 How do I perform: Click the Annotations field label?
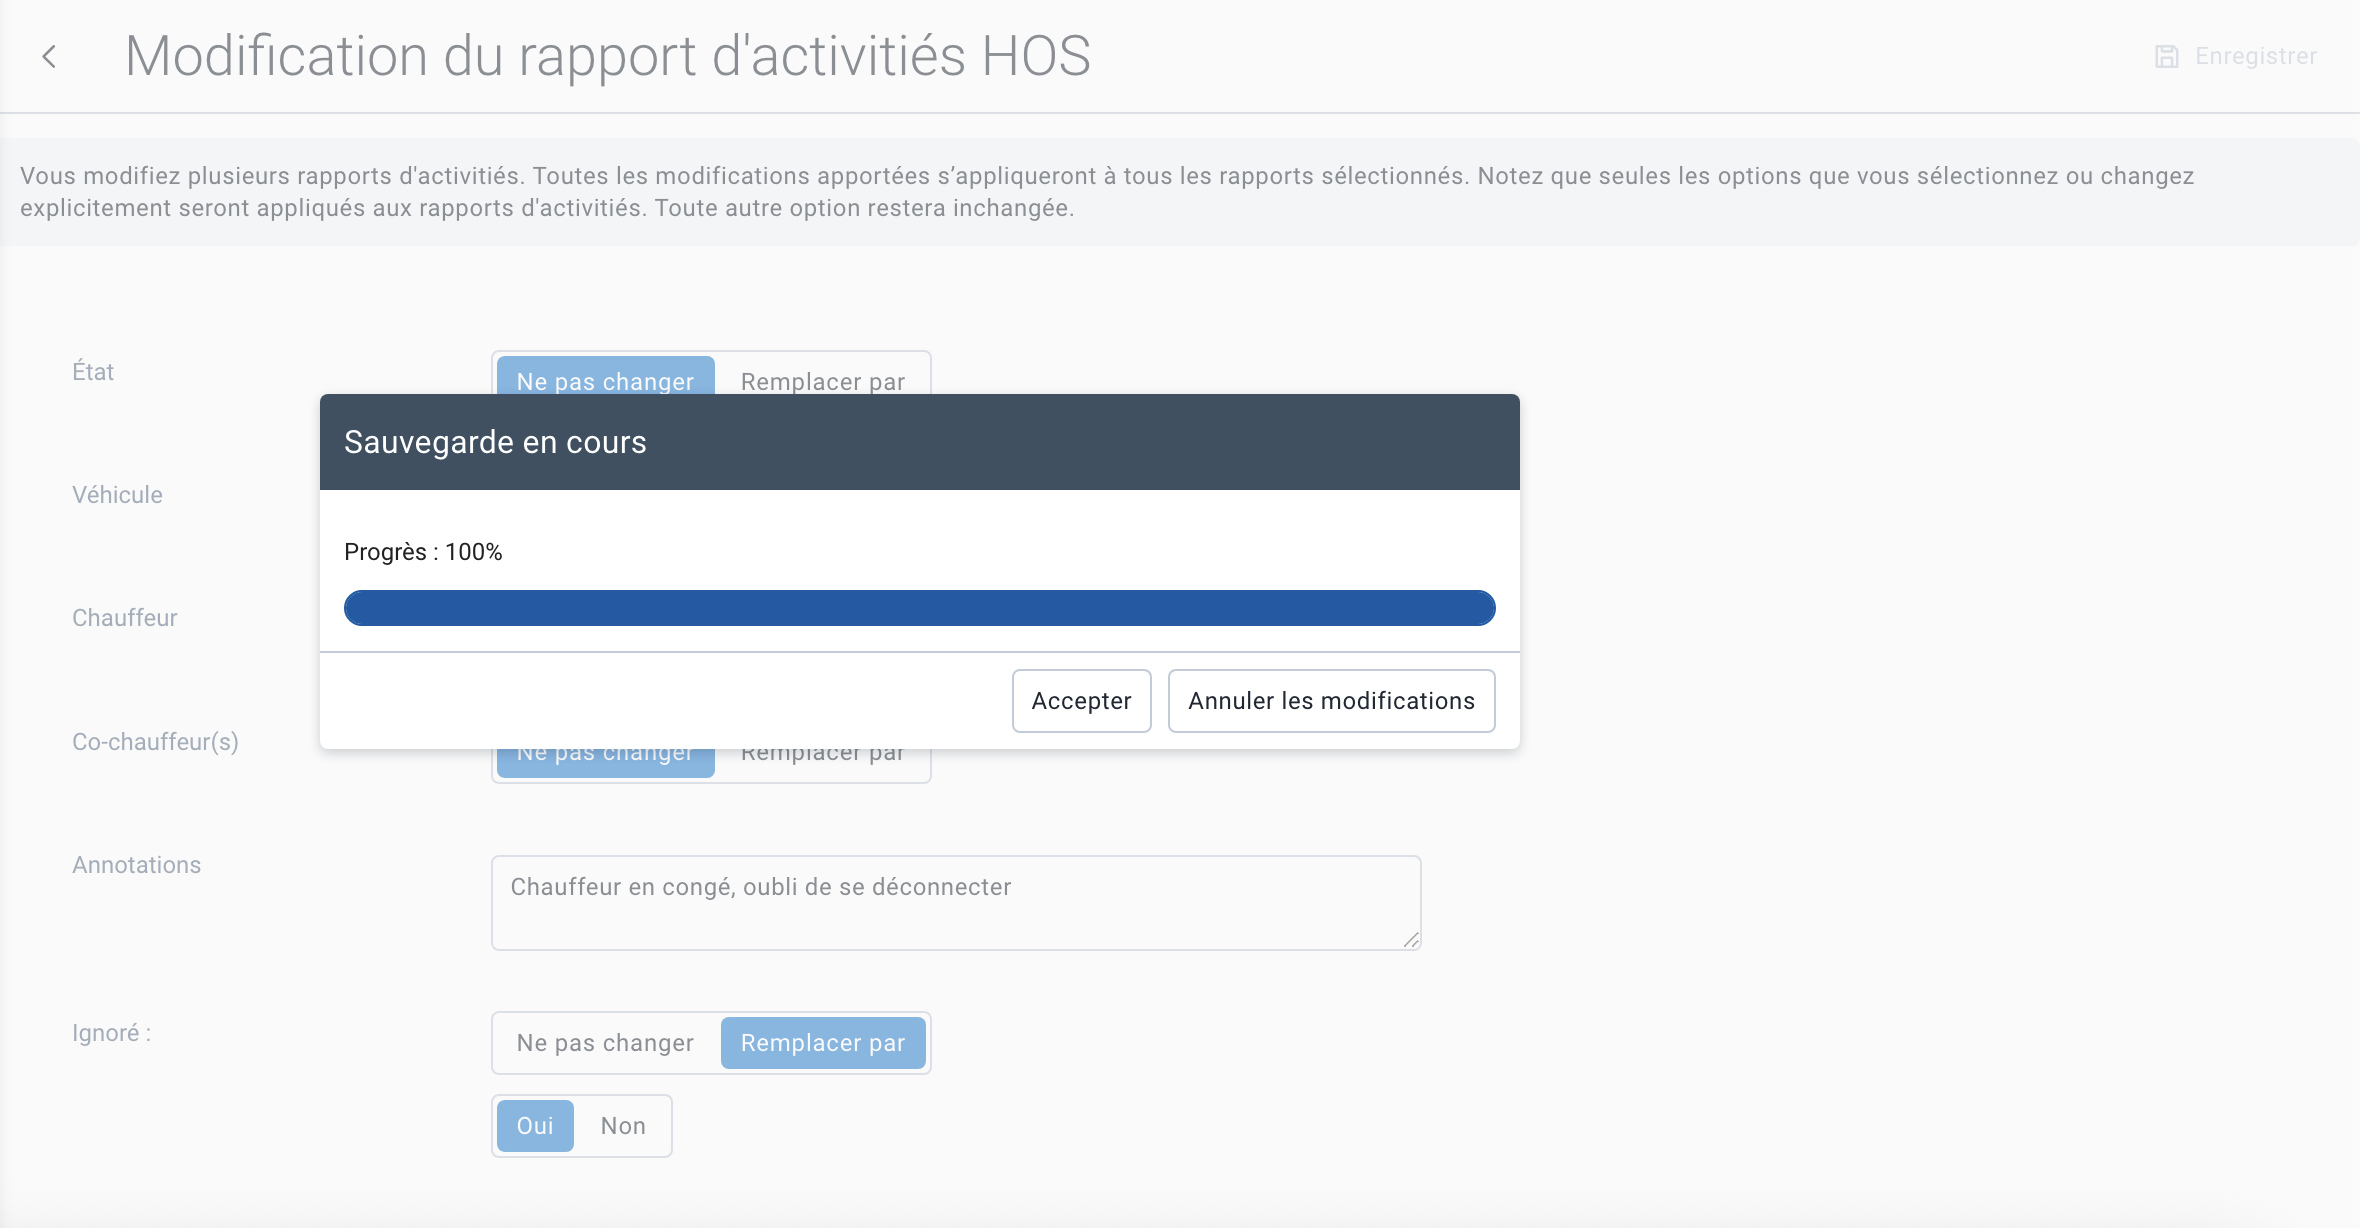pos(136,865)
